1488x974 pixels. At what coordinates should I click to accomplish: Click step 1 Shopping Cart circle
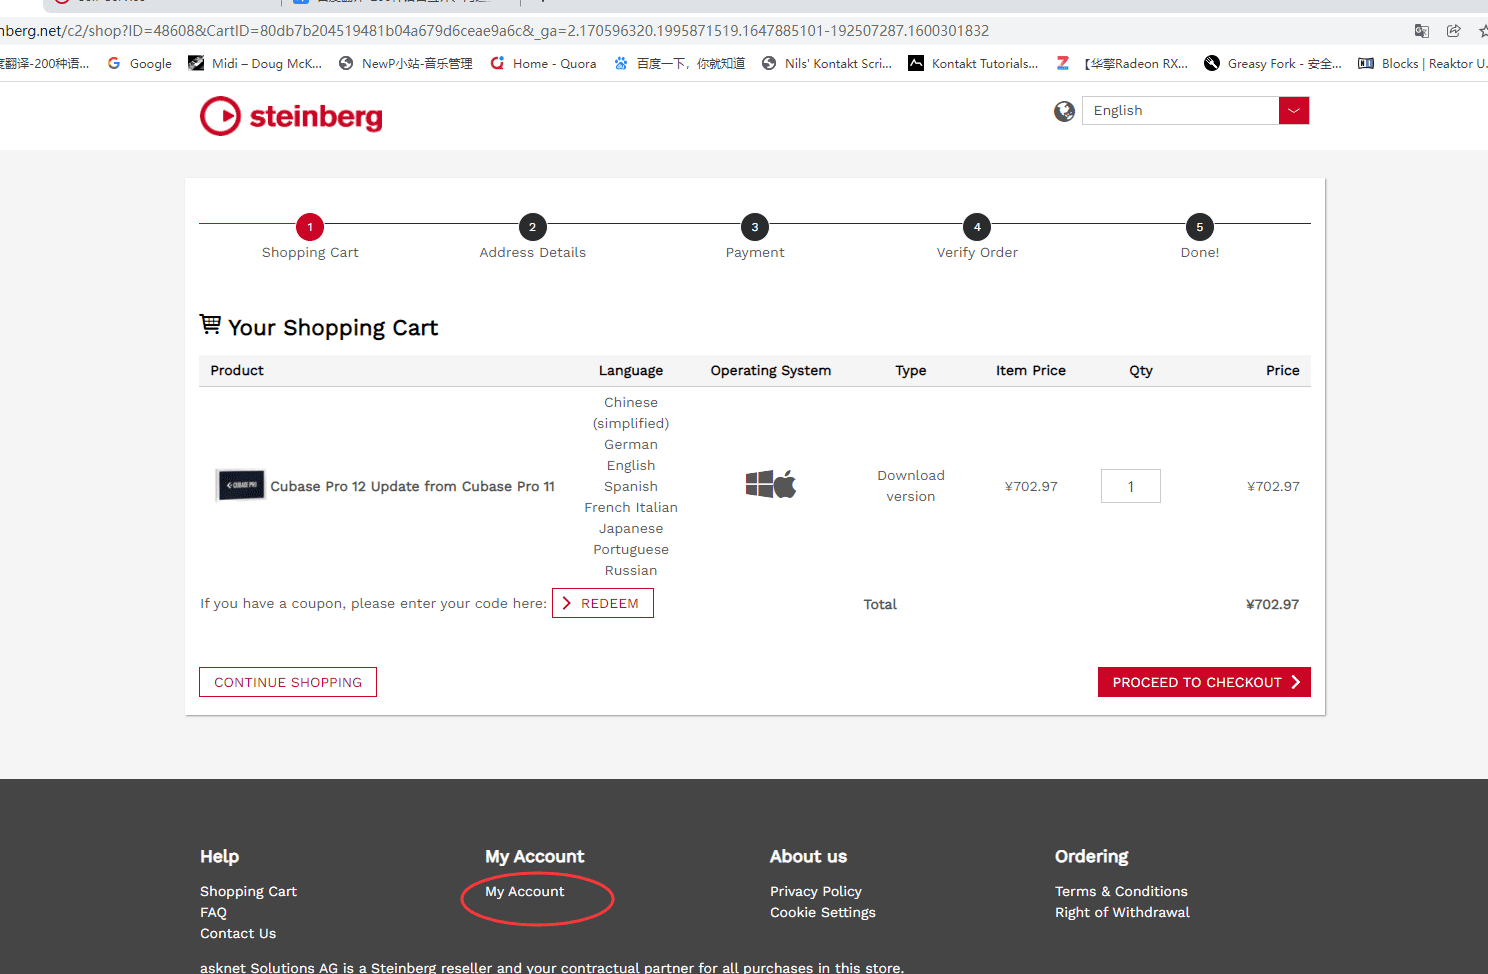[x=310, y=227]
